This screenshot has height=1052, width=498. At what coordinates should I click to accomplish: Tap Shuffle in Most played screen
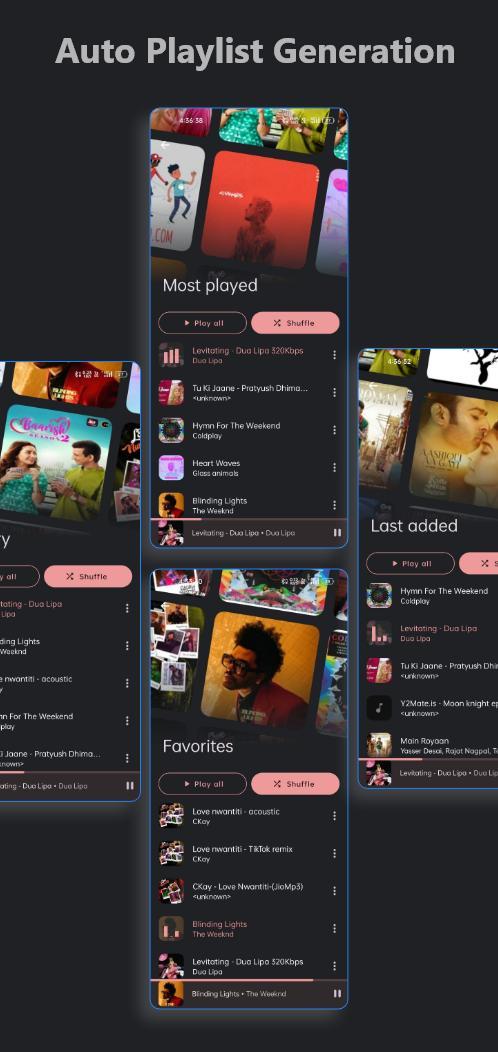click(295, 323)
